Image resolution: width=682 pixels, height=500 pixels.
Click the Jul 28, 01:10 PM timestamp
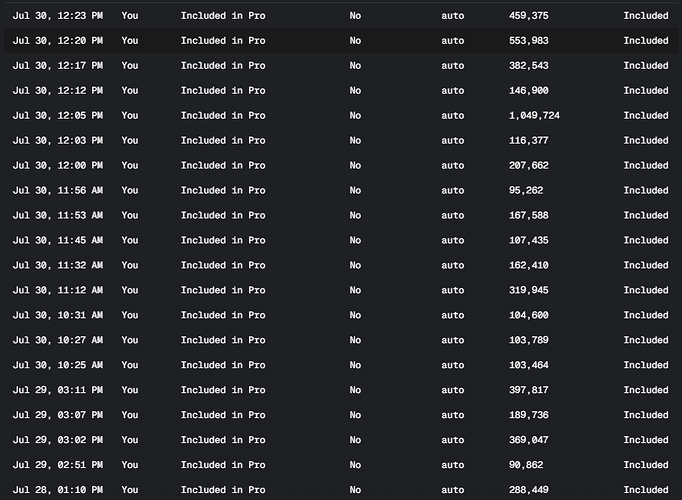click(57, 490)
